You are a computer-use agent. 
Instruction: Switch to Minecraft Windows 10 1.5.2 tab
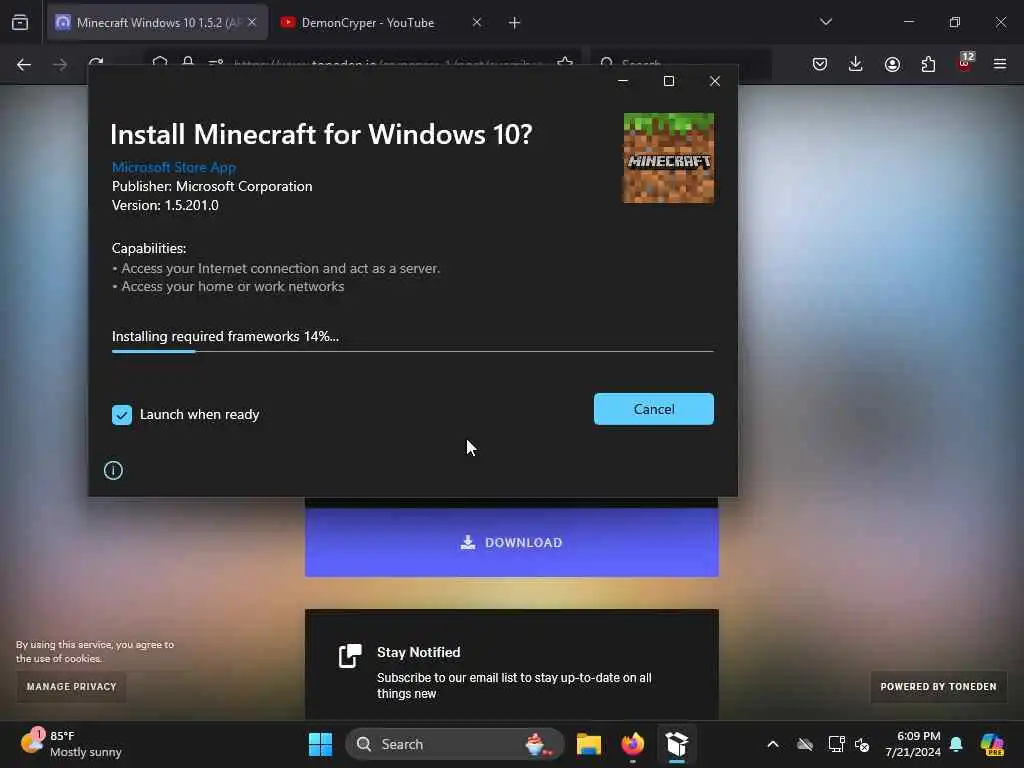tap(157, 23)
